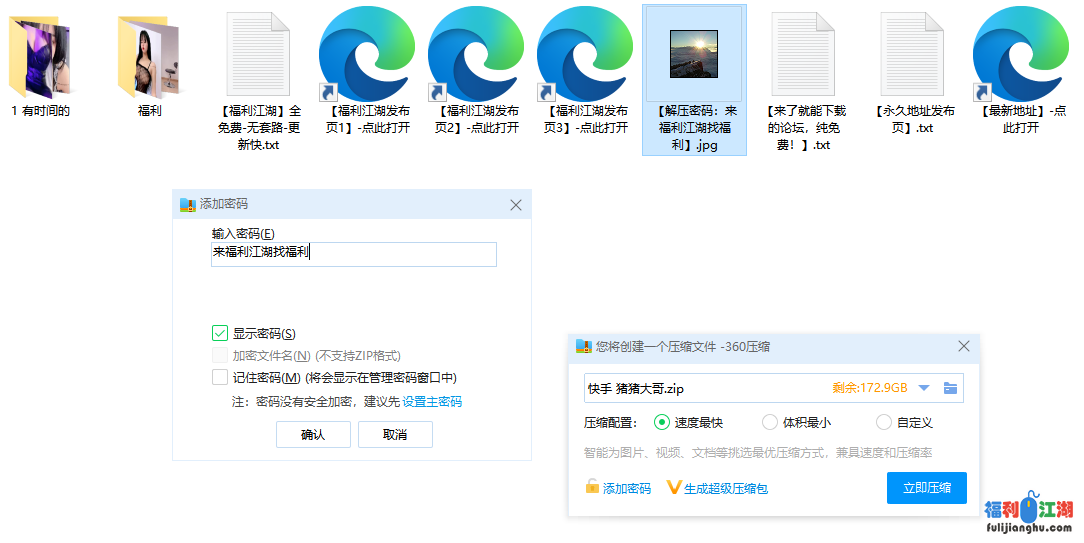
Task: Click the 输入密码 text field
Action: coord(354,254)
